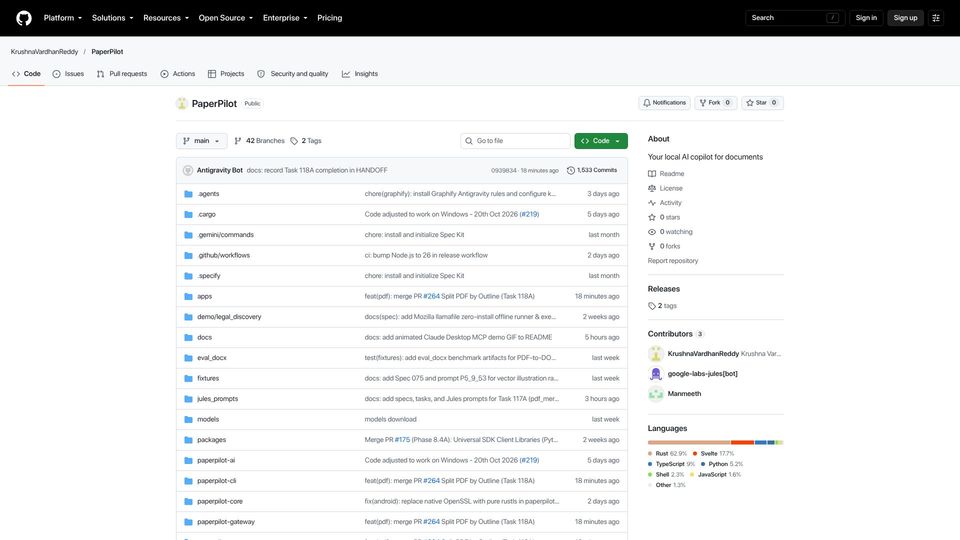Focus the Search input field
The height and width of the screenshot is (540, 960).
click(795, 18)
